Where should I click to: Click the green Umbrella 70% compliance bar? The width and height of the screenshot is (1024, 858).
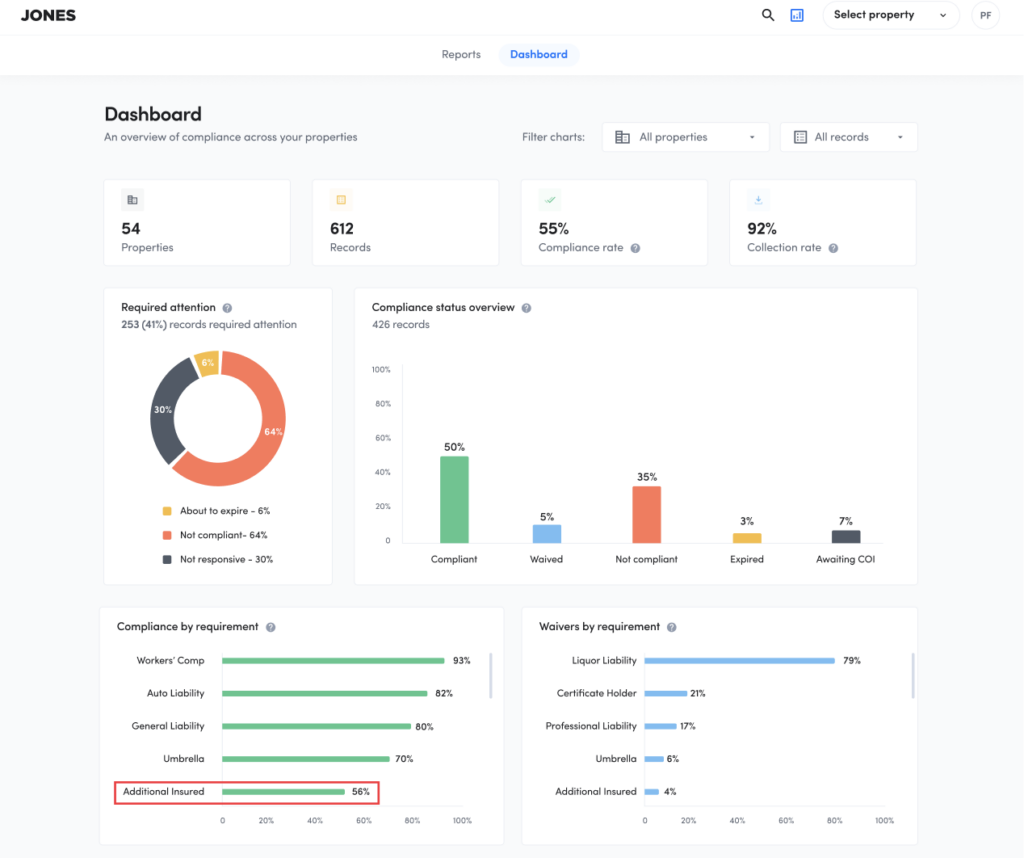[306, 759]
